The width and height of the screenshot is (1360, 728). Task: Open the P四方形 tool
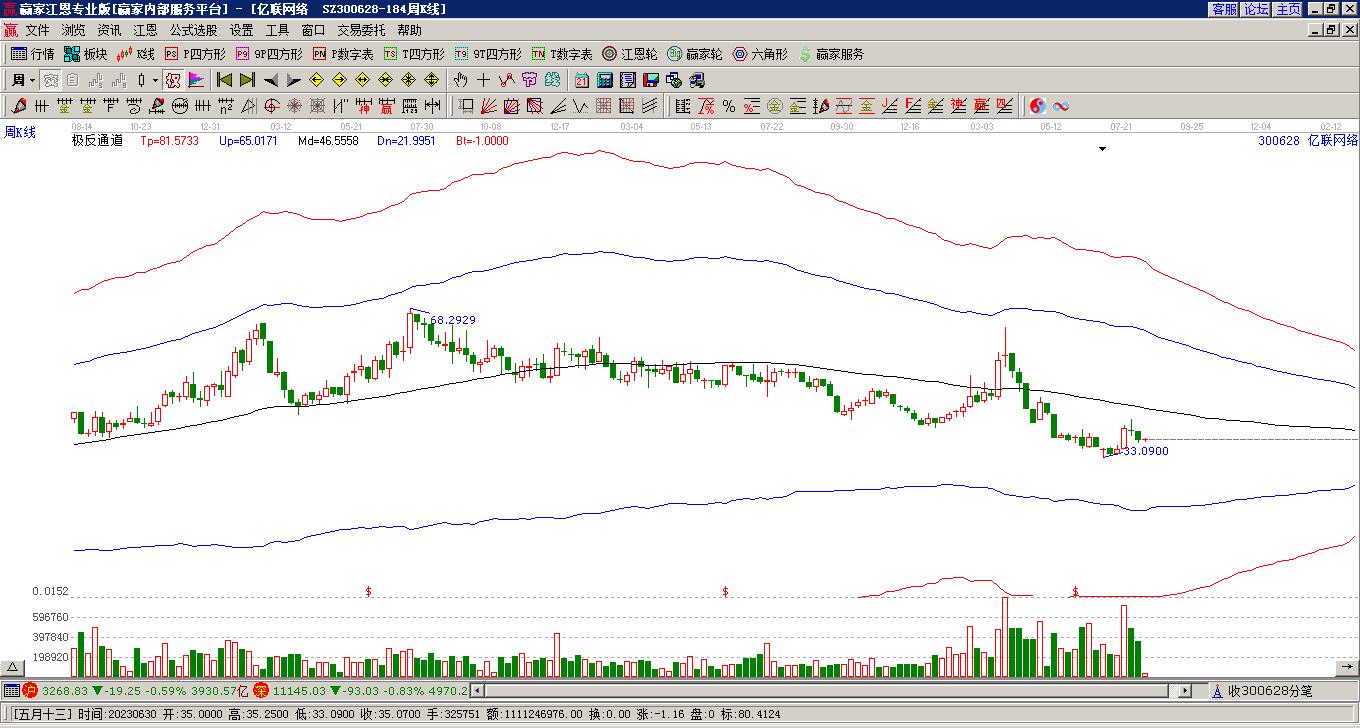tap(195, 54)
